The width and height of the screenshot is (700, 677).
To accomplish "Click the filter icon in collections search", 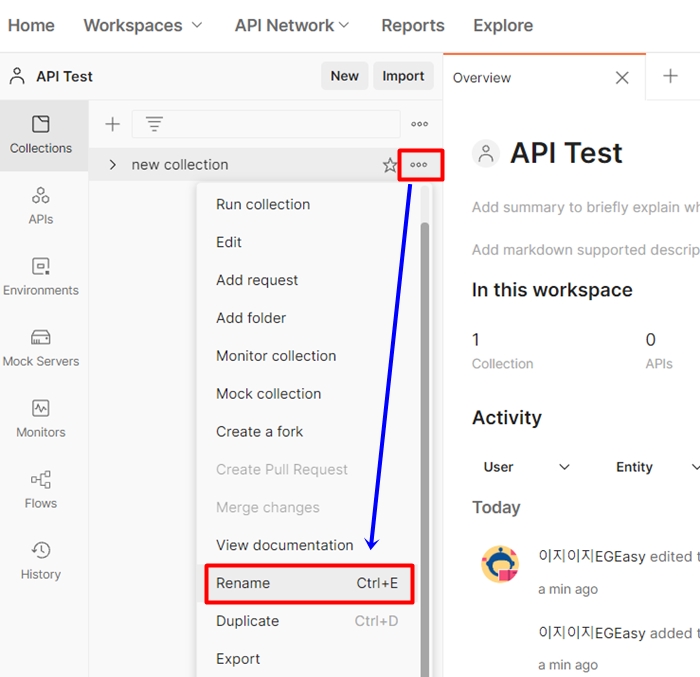I will tap(154, 124).
